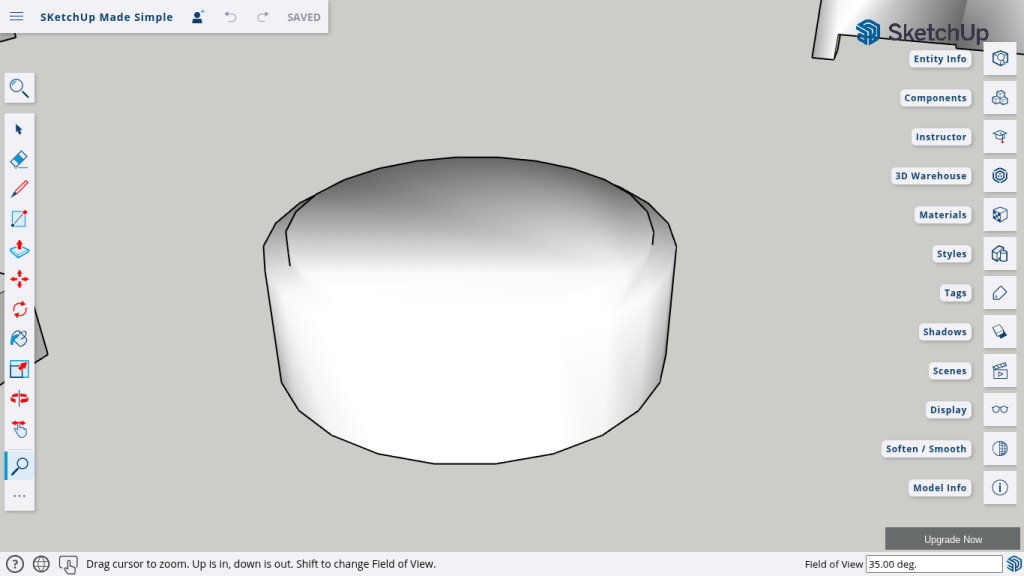Image resolution: width=1024 pixels, height=576 pixels.
Task: Click the Select arrow tool
Action: tap(19, 129)
